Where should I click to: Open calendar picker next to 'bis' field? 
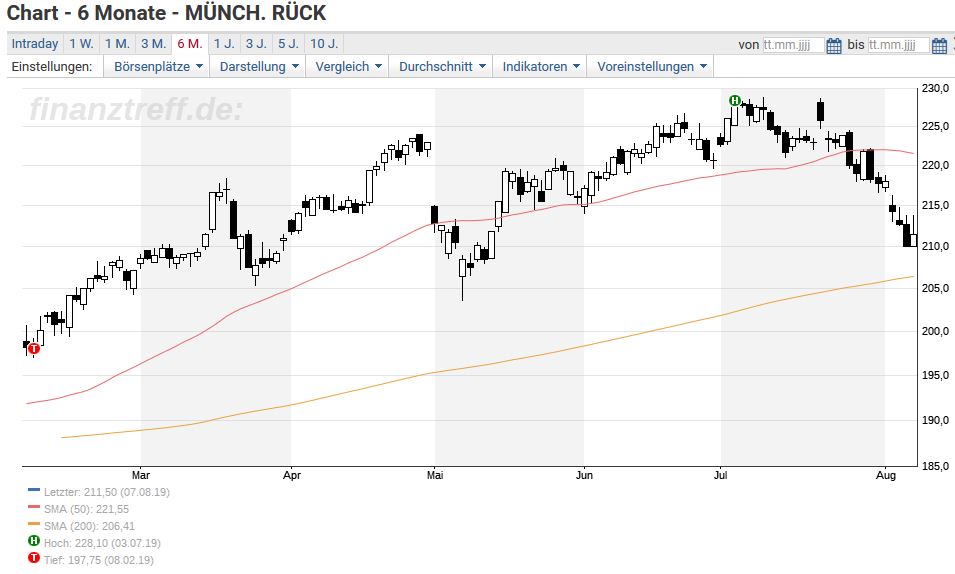[940, 45]
